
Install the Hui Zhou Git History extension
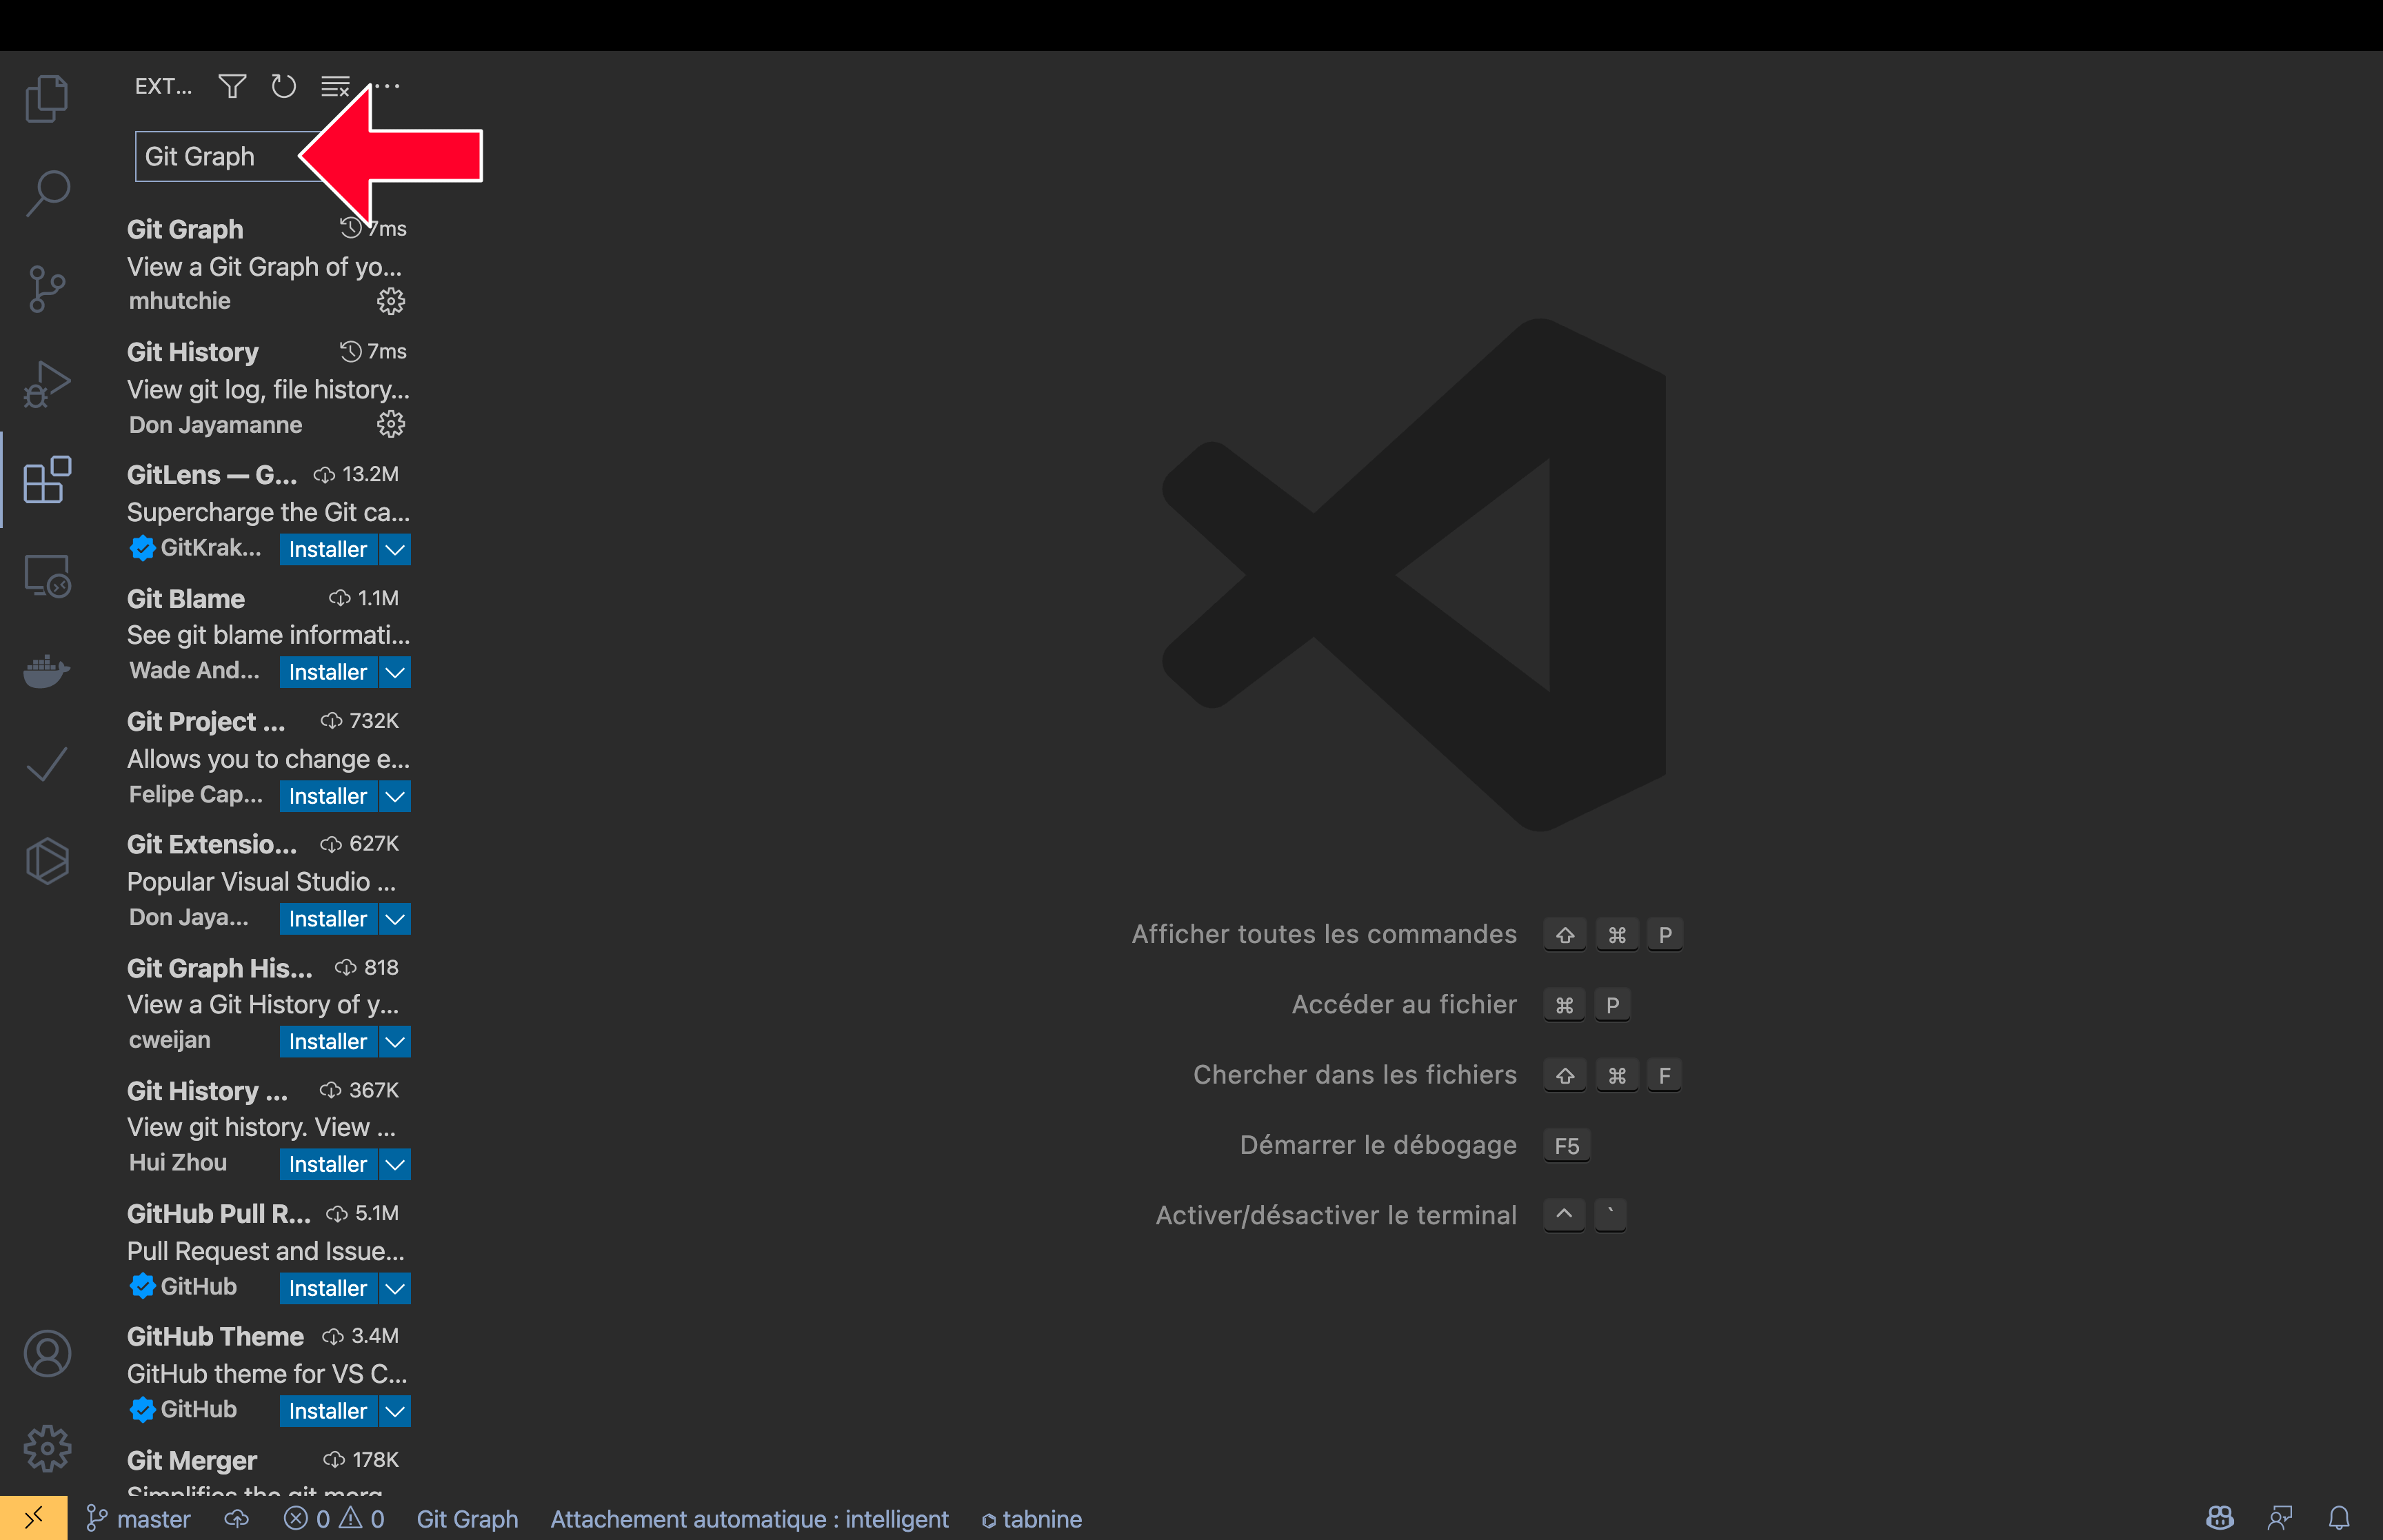[x=328, y=1164]
